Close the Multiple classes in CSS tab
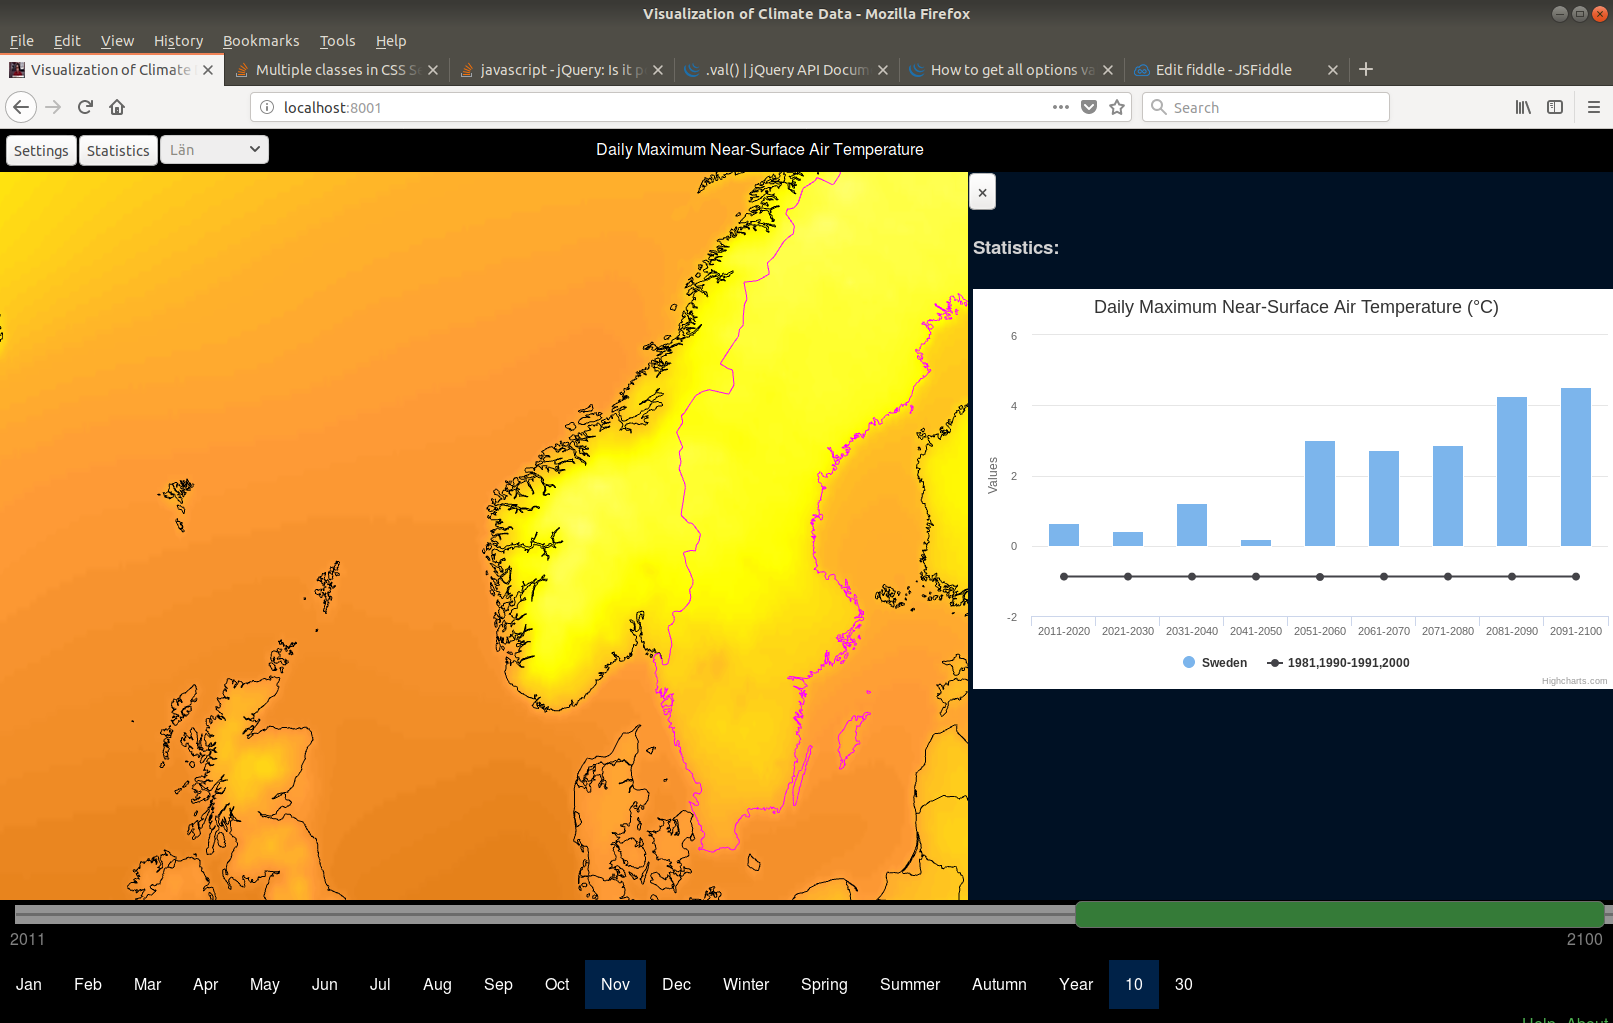 pos(433,70)
